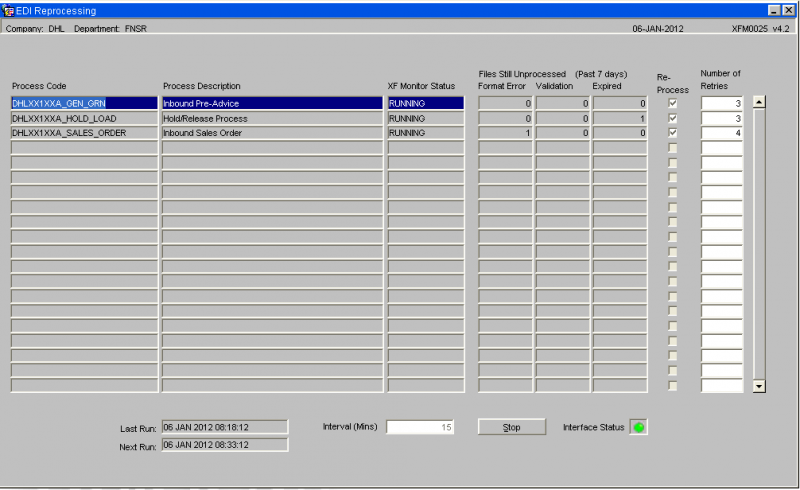Click the Interval (Mins) field showing 15
This screenshot has height=490, width=800.
[x=420, y=427]
